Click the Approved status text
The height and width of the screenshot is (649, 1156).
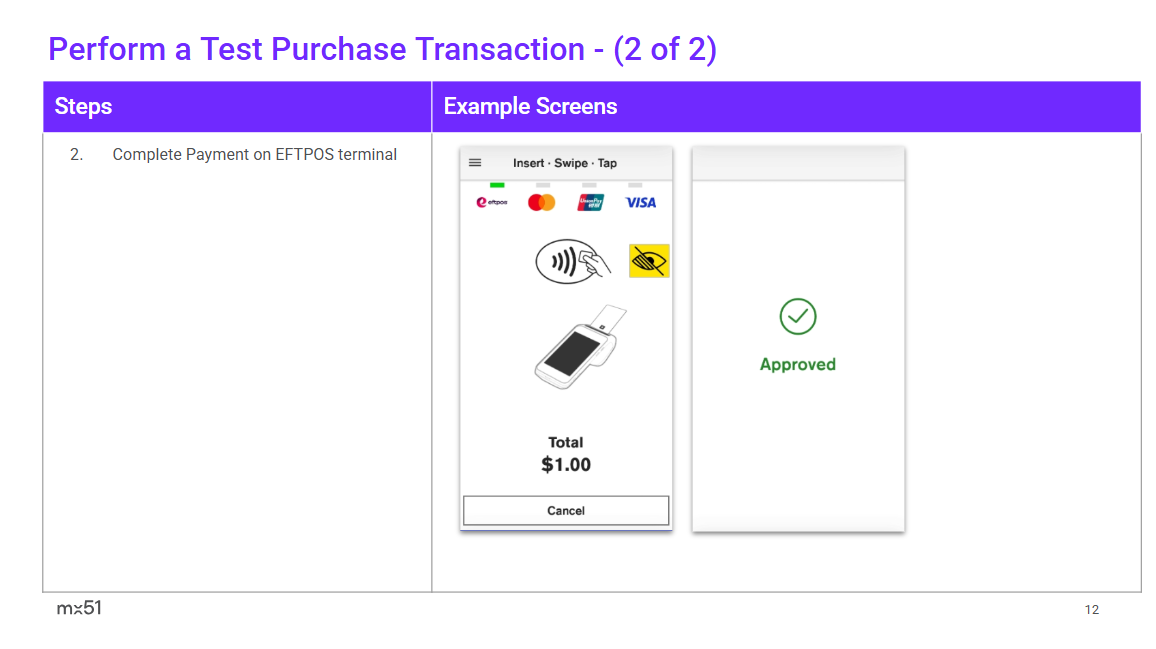pyautogui.click(x=798, y=365)
